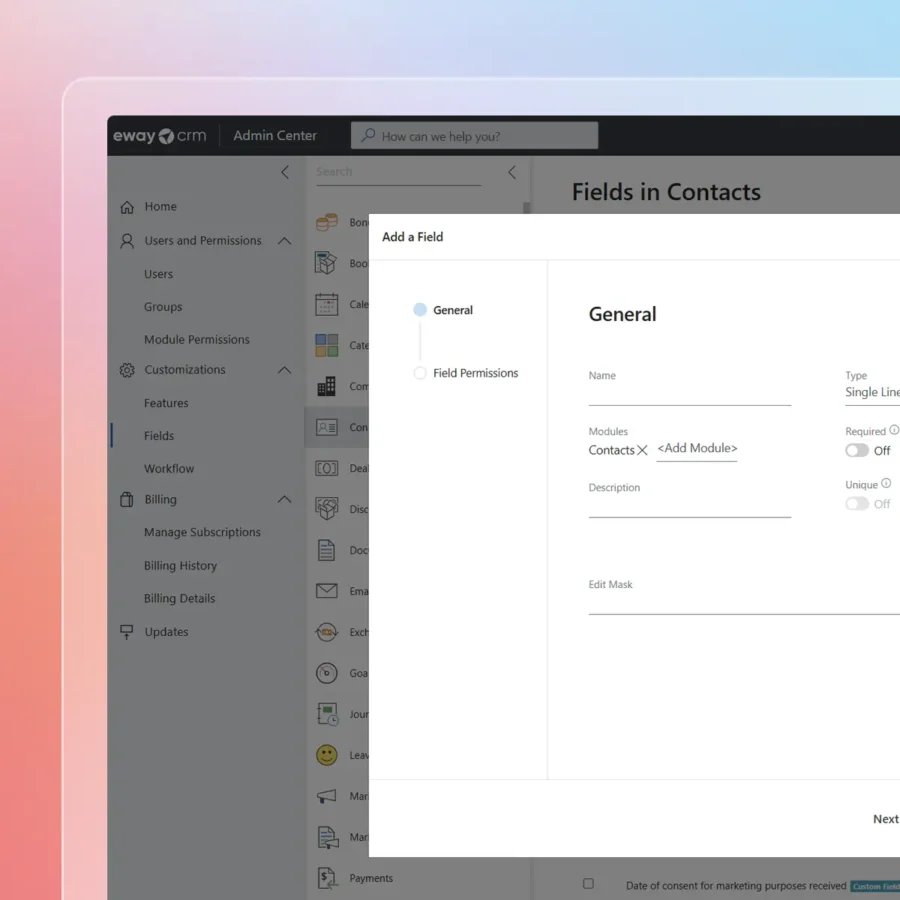Open the Add Module dropdown
This screenshot has height=900, width=900.
click(x=697, y=449)
